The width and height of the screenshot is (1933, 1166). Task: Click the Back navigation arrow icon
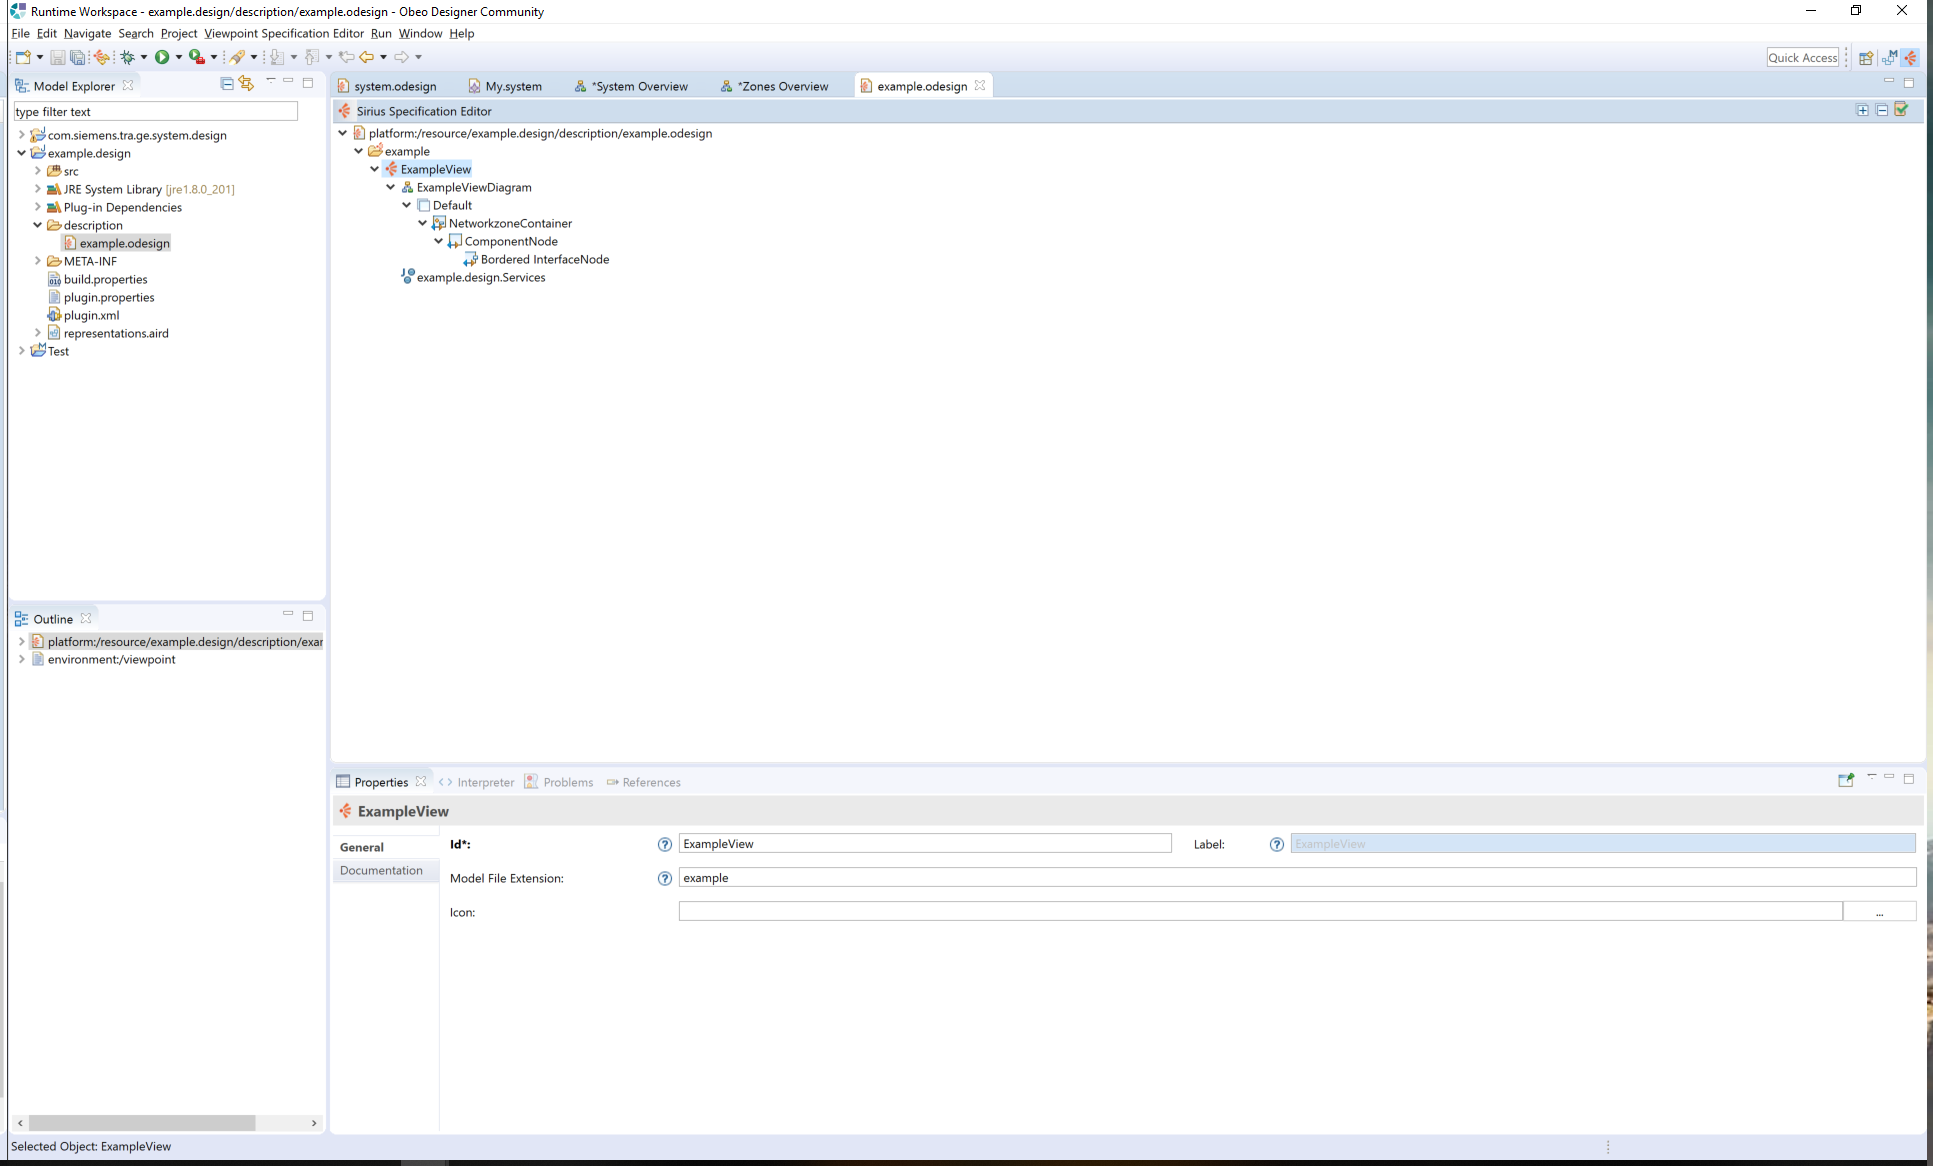(x=367, y=57)
